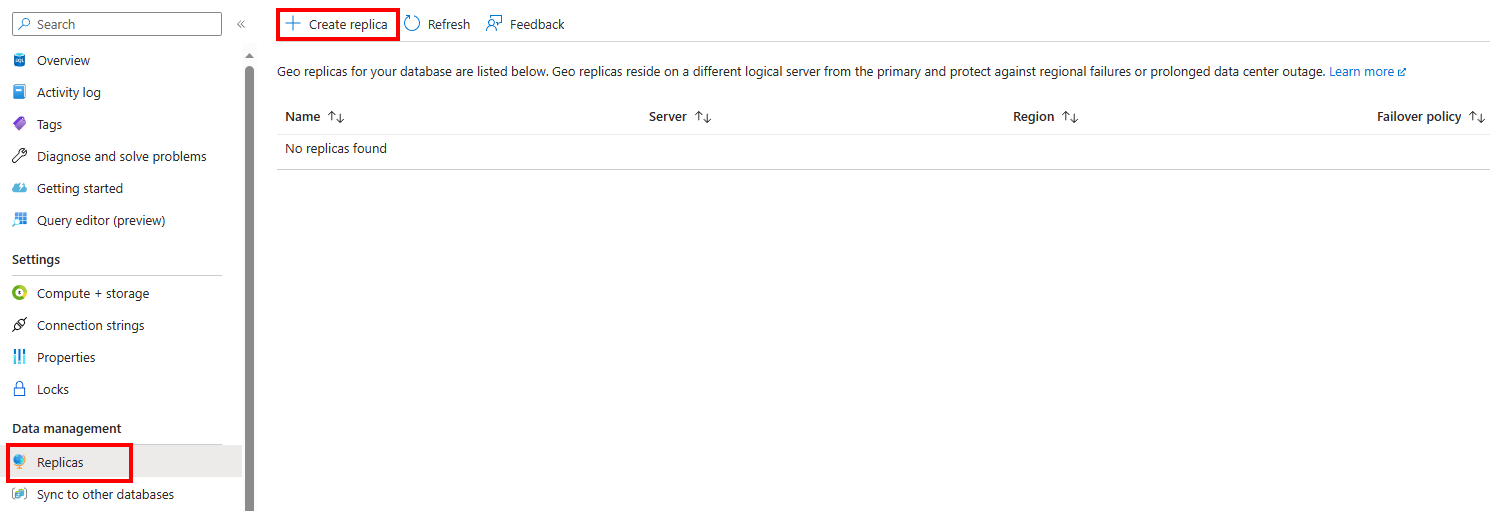Click the Create replica button
This screenshot has height=511, width=1490.
point(337,24)
